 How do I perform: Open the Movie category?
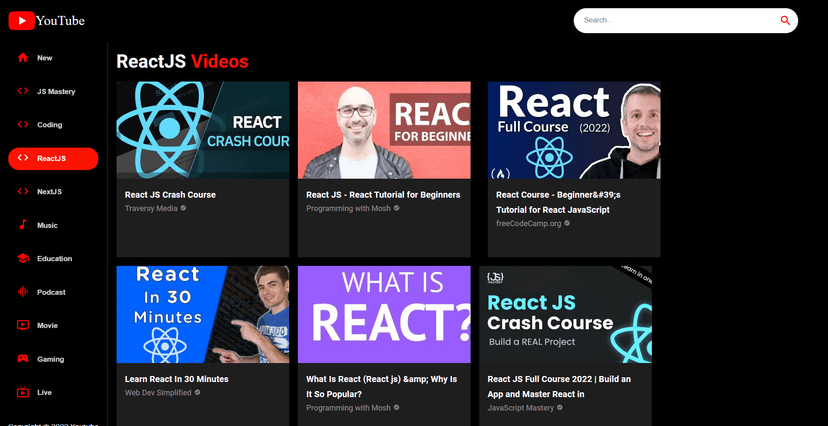(53, 326)
